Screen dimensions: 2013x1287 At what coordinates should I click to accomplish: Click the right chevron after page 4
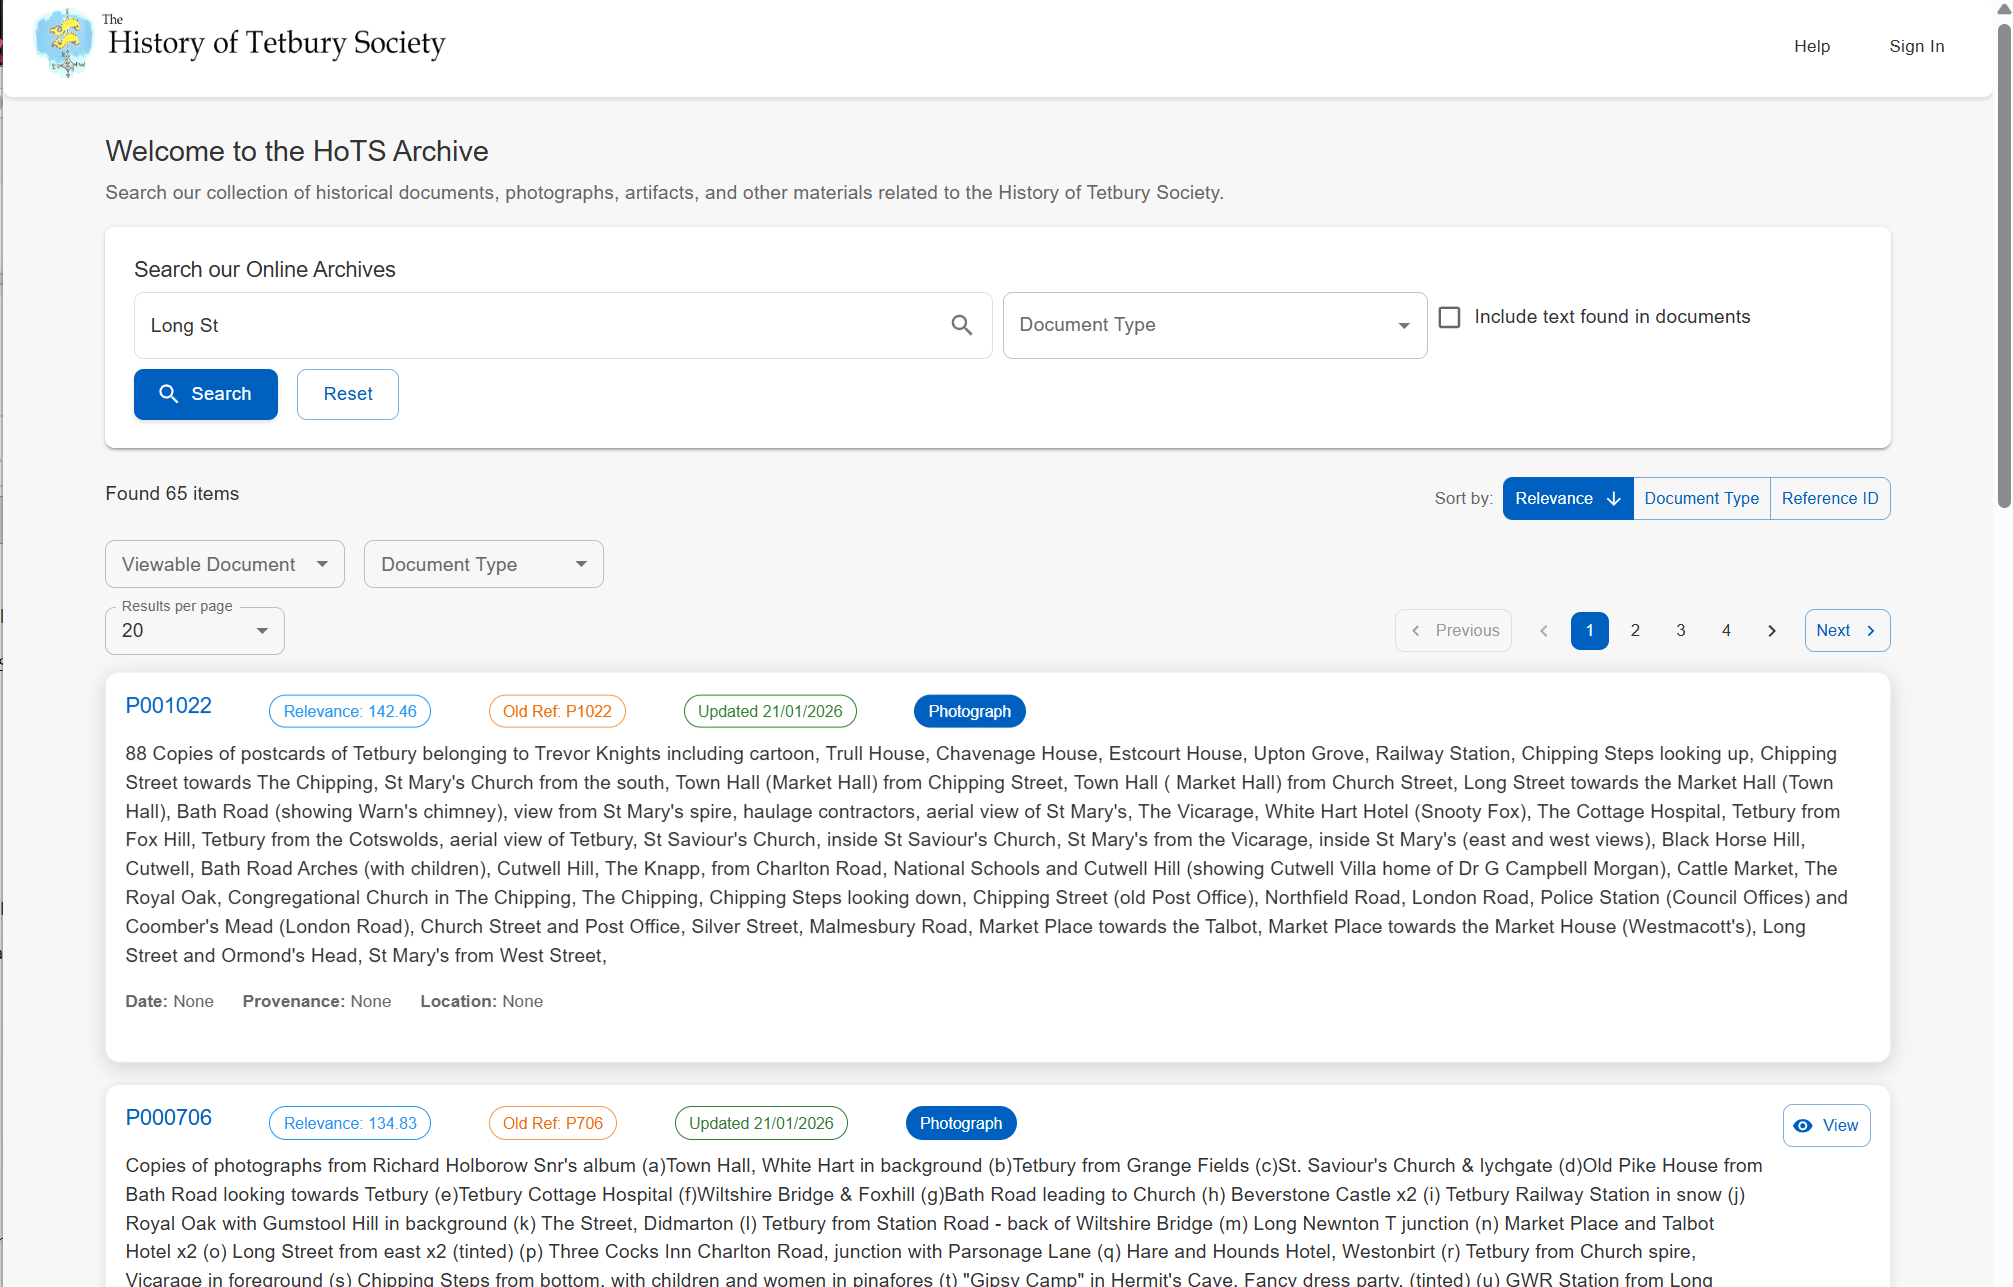(1771, 630)
